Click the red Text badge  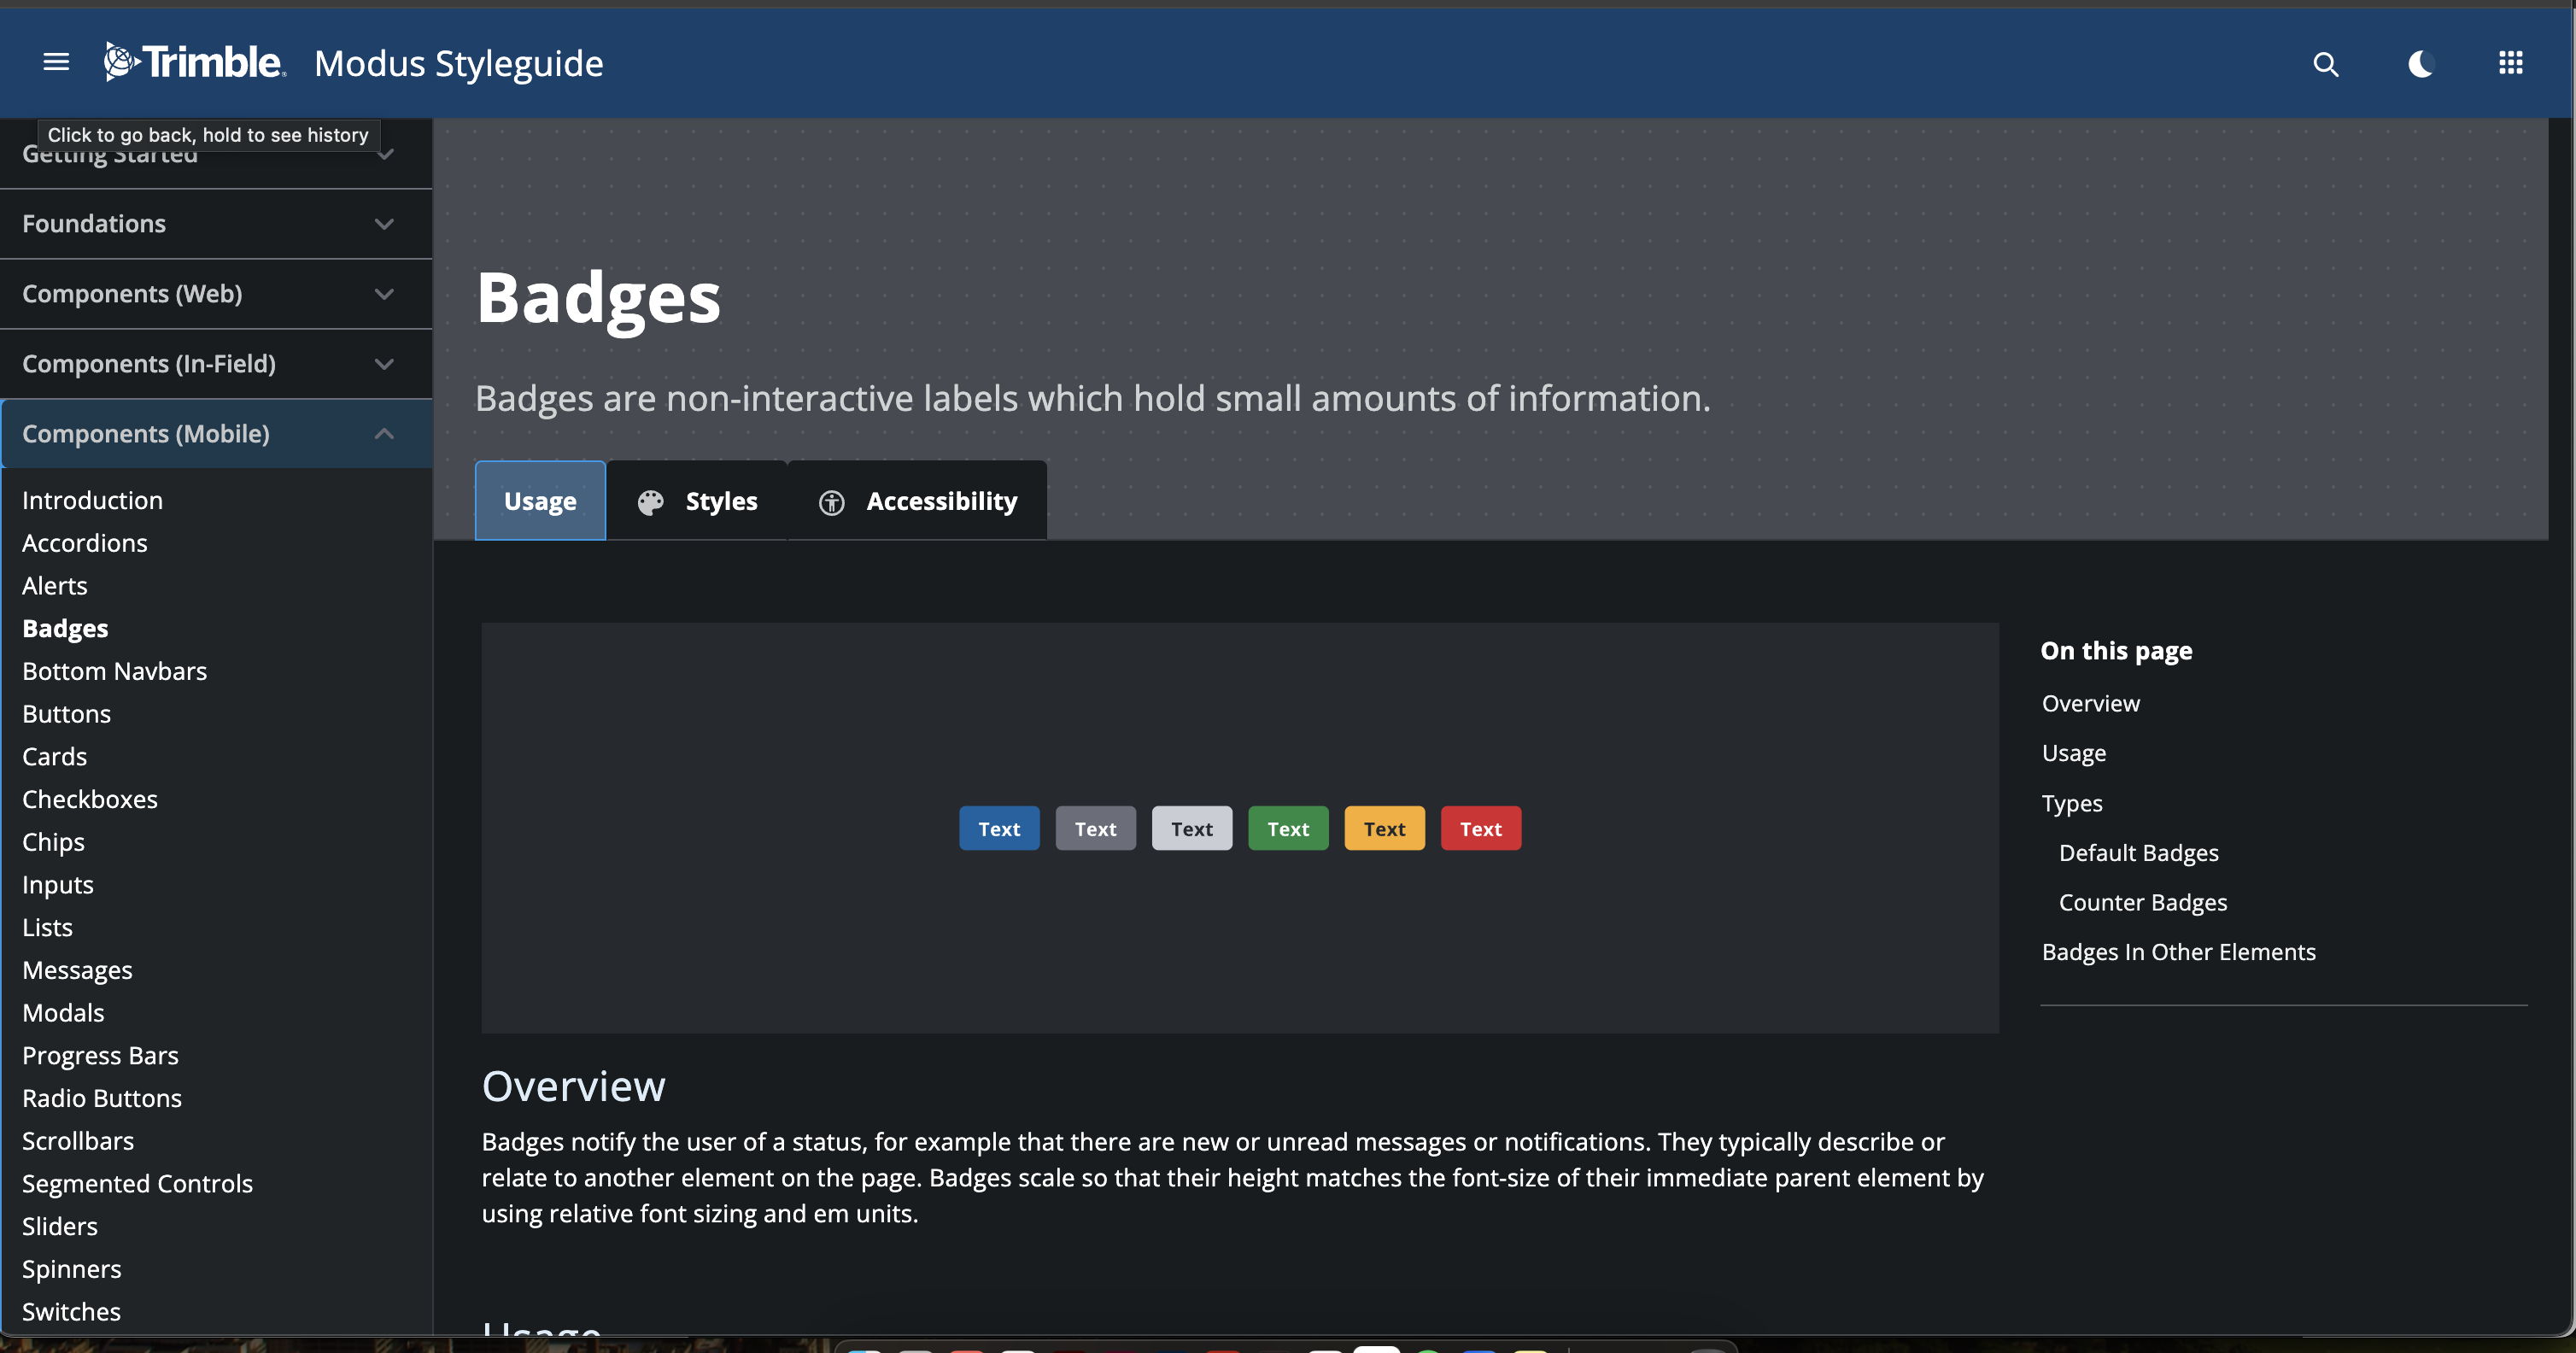1480,828
